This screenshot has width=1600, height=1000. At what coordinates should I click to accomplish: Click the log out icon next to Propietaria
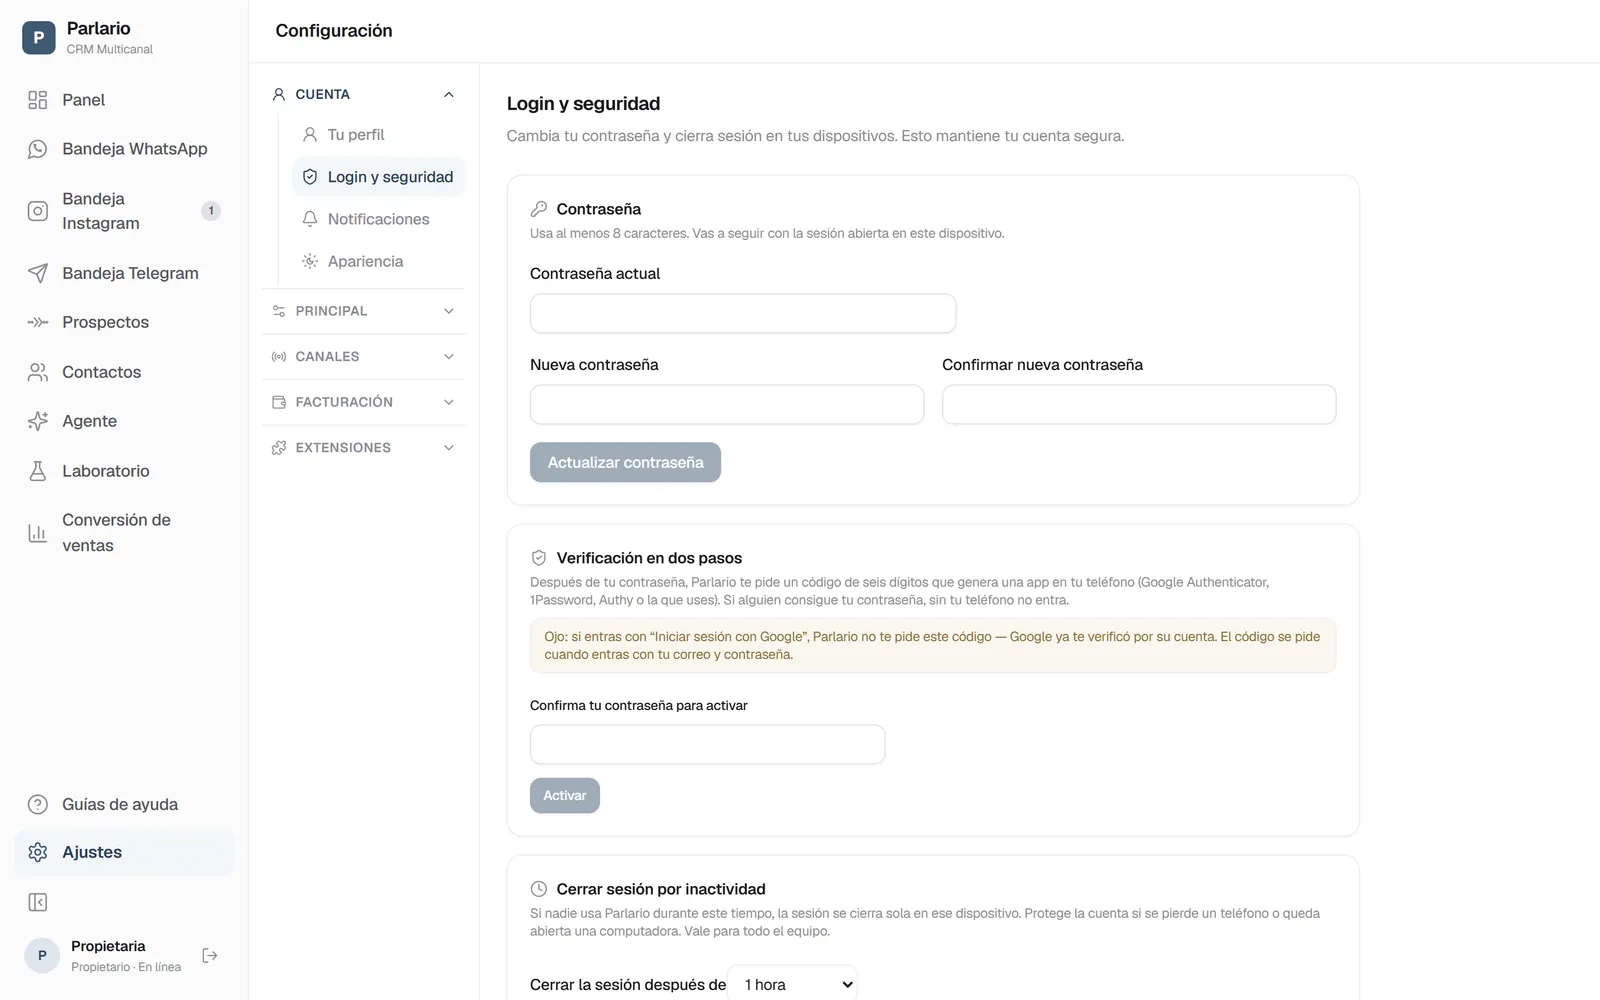point(210,956)
